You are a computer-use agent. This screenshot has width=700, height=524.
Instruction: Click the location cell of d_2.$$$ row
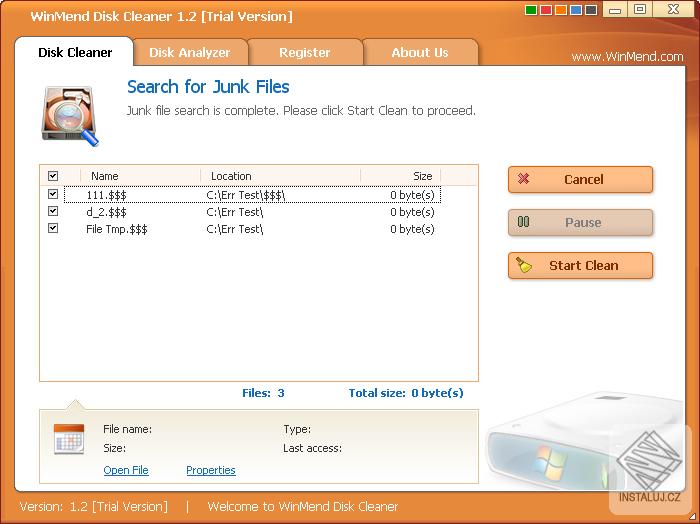[235, 212]
